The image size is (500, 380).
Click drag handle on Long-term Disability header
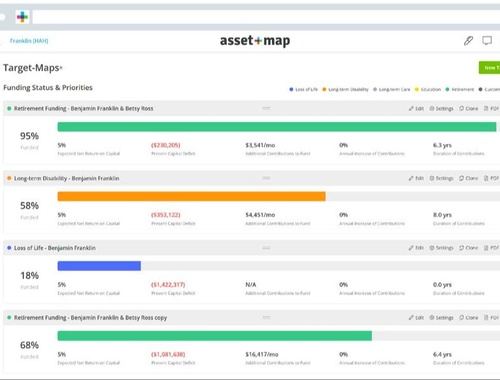click(x=266, y=178)
